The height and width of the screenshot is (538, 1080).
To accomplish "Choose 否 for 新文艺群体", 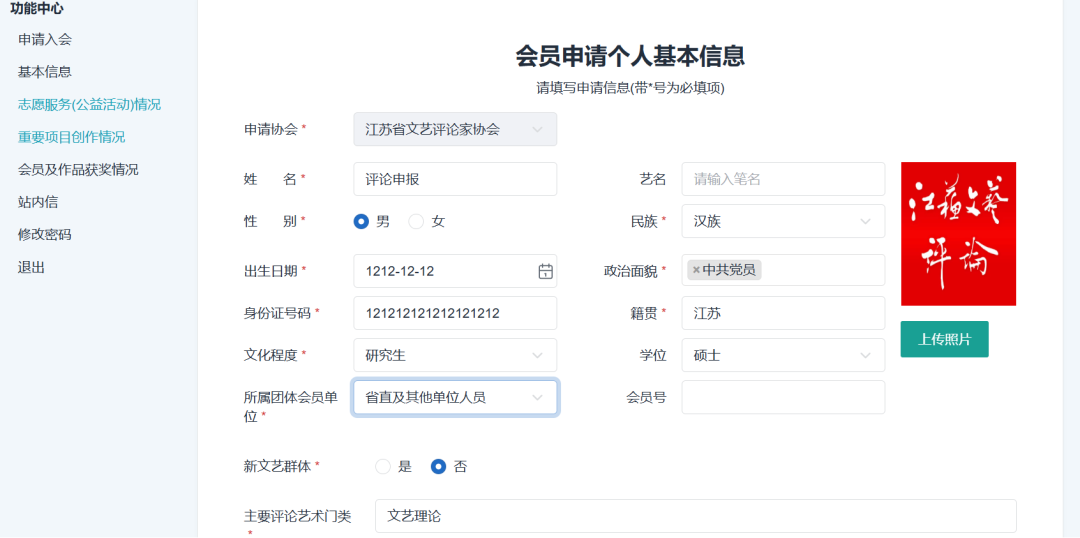I will (x=438, y=466).
